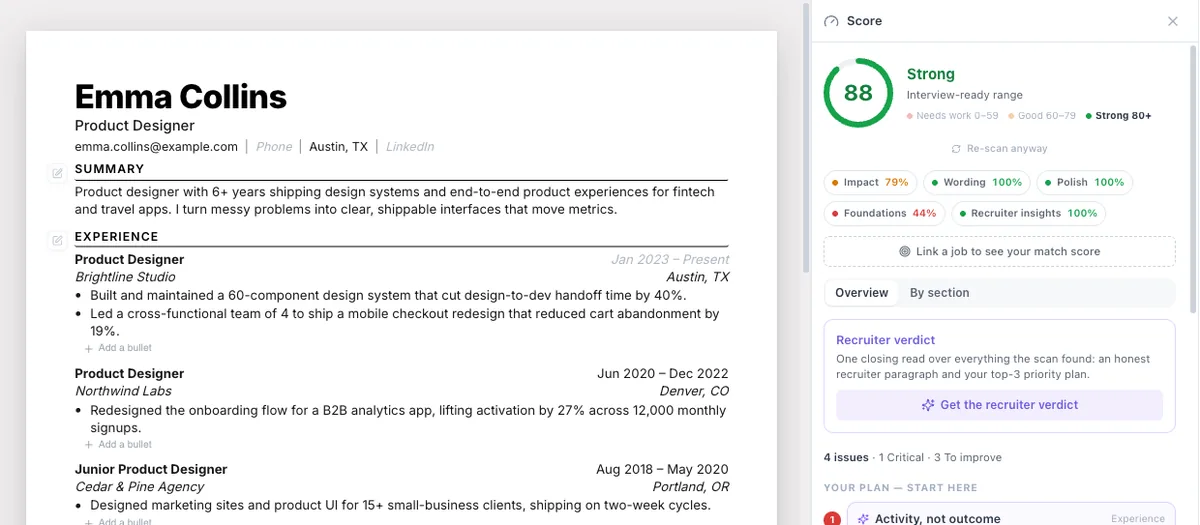This screenshot has height=525, width=1200.
Task: Click Re-scan anyway
Action: 999,149
